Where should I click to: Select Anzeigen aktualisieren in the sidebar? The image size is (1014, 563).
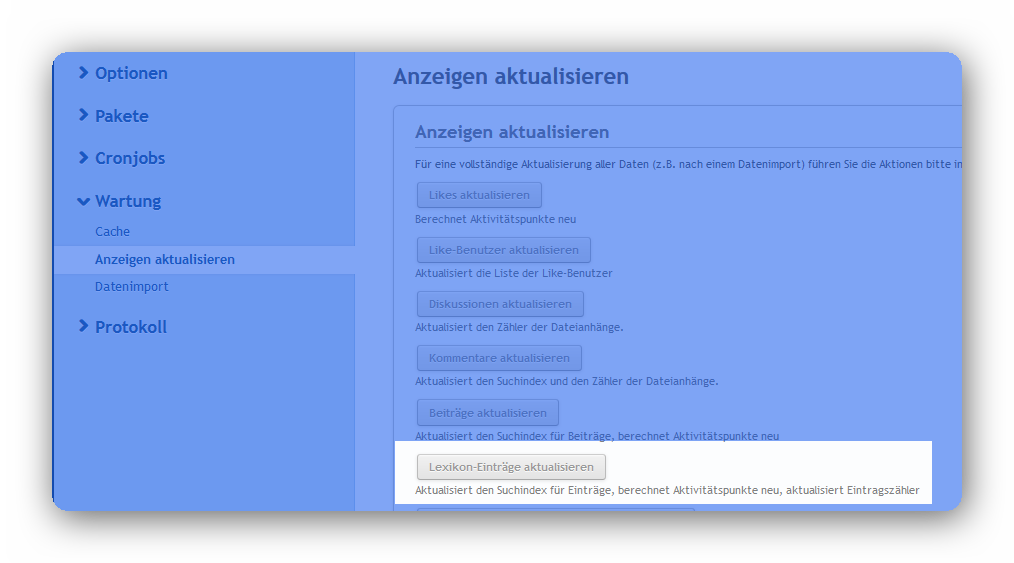point(165,259)
